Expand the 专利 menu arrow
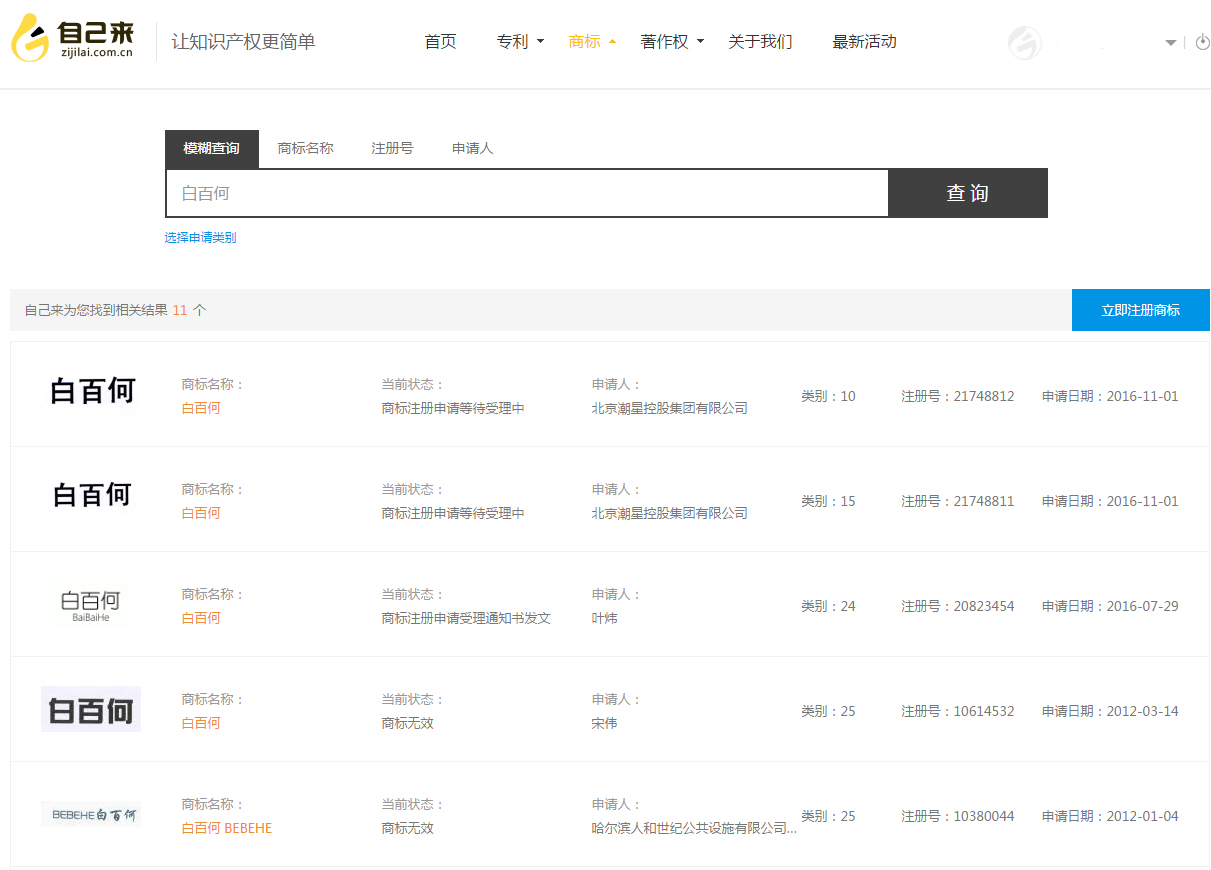This screenshot has width=1211, height=870. (x=540, y=42)
